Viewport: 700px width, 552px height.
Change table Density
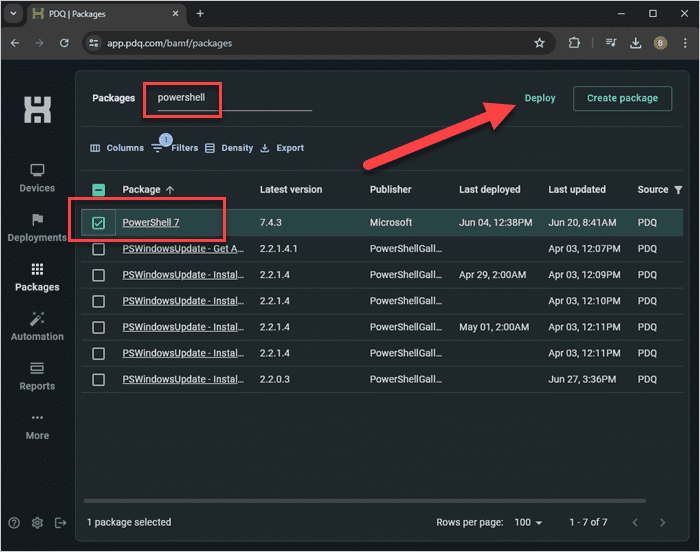(x=229, y=148)
